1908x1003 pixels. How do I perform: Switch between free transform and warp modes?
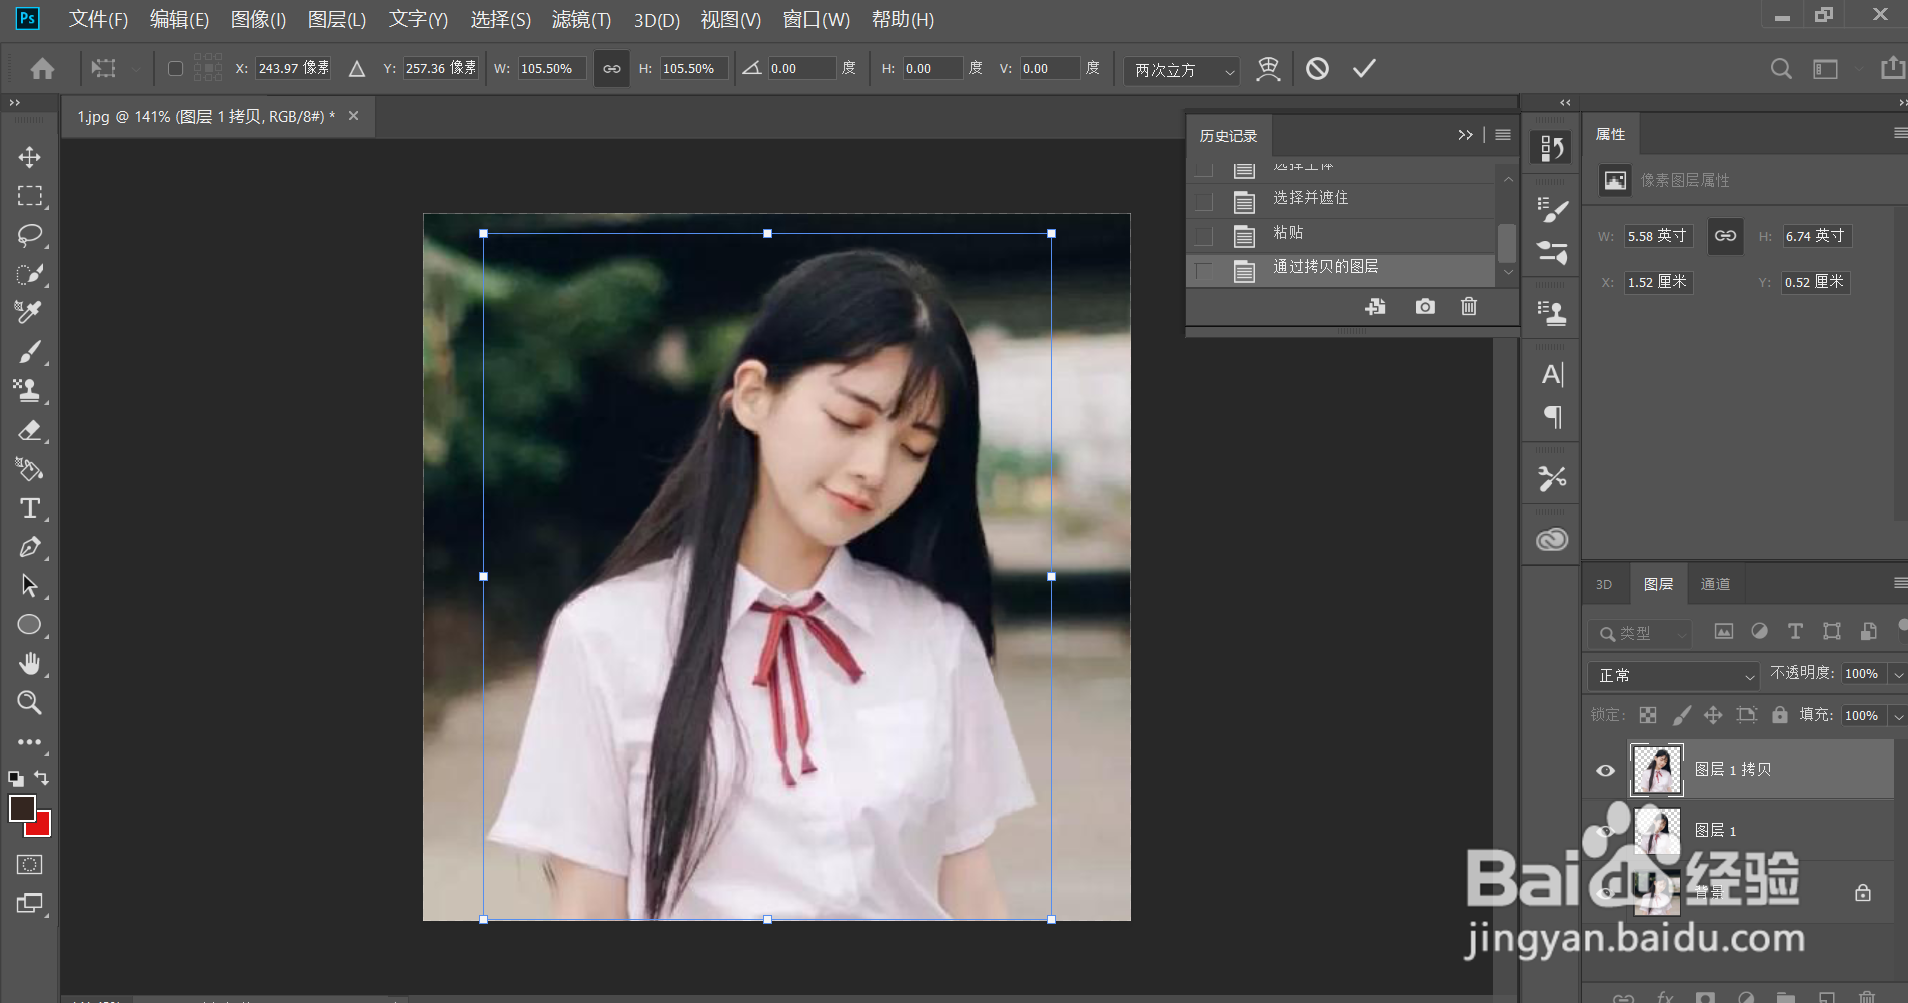click(x=1268, y=69)
